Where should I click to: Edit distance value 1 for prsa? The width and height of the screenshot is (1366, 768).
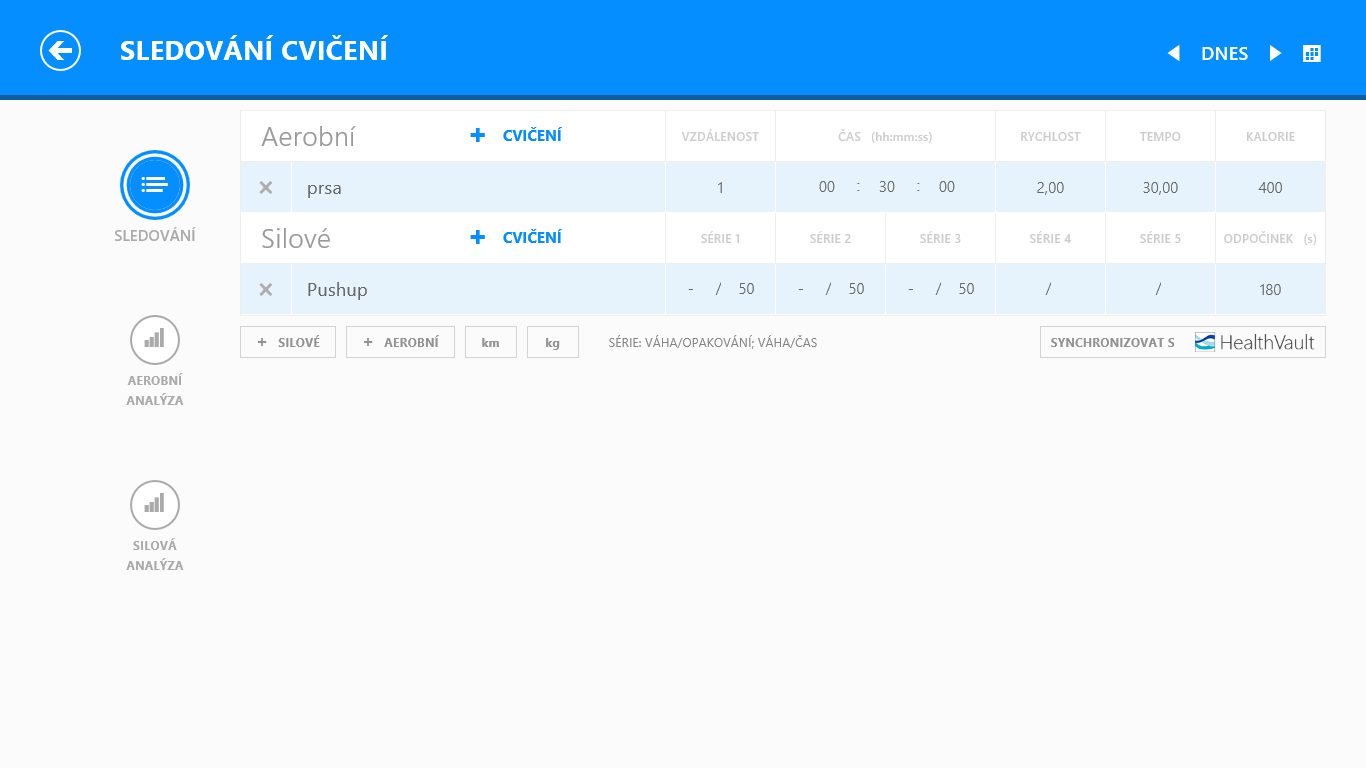[720, 187]
